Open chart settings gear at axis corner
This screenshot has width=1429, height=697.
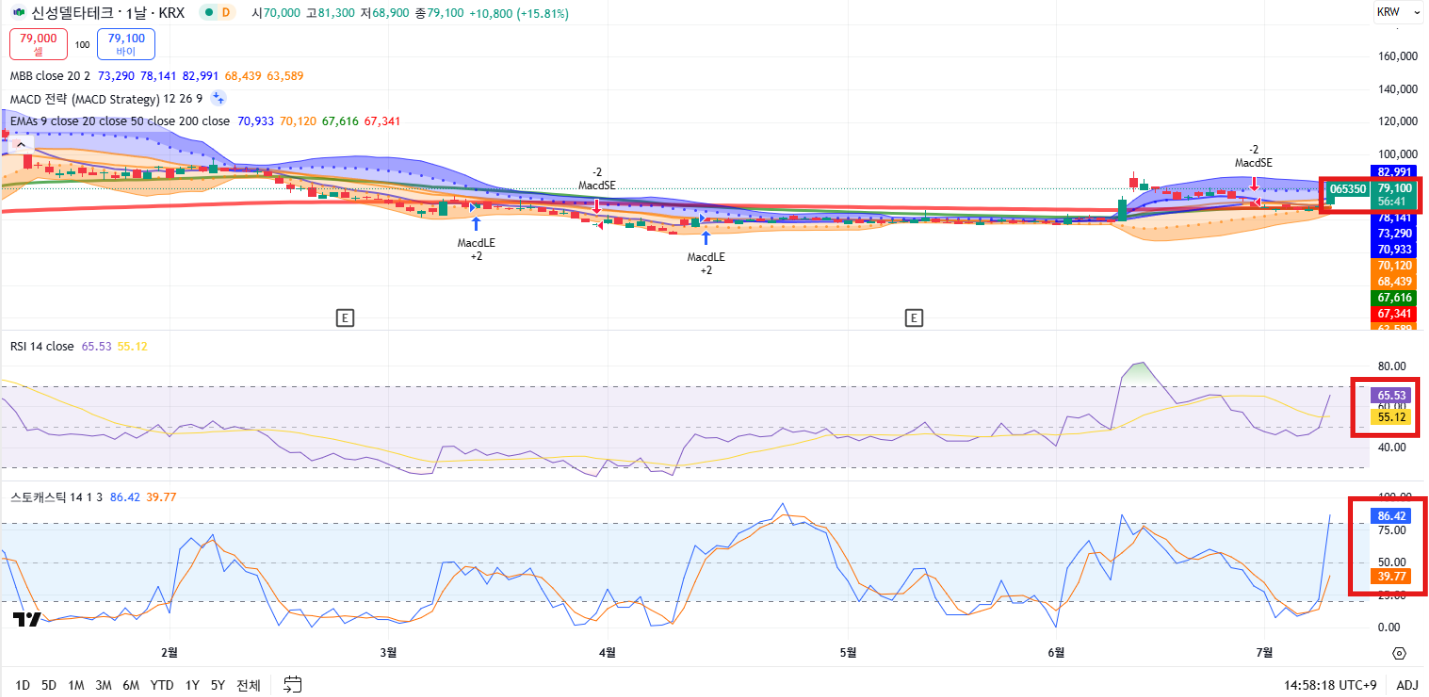(1399, 653)
